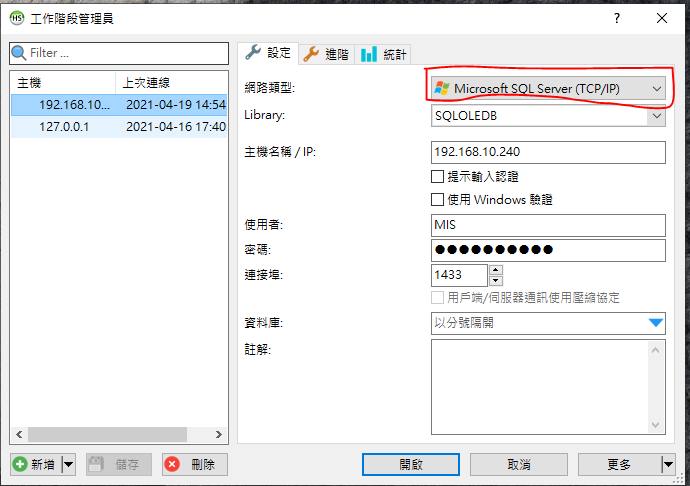Image resolution: width=690 pixels, height=486 pixels.
Task: Check the 用戶端/伺服器通訊使用壓縮協定 checkbox
Action: pos(437,298)
